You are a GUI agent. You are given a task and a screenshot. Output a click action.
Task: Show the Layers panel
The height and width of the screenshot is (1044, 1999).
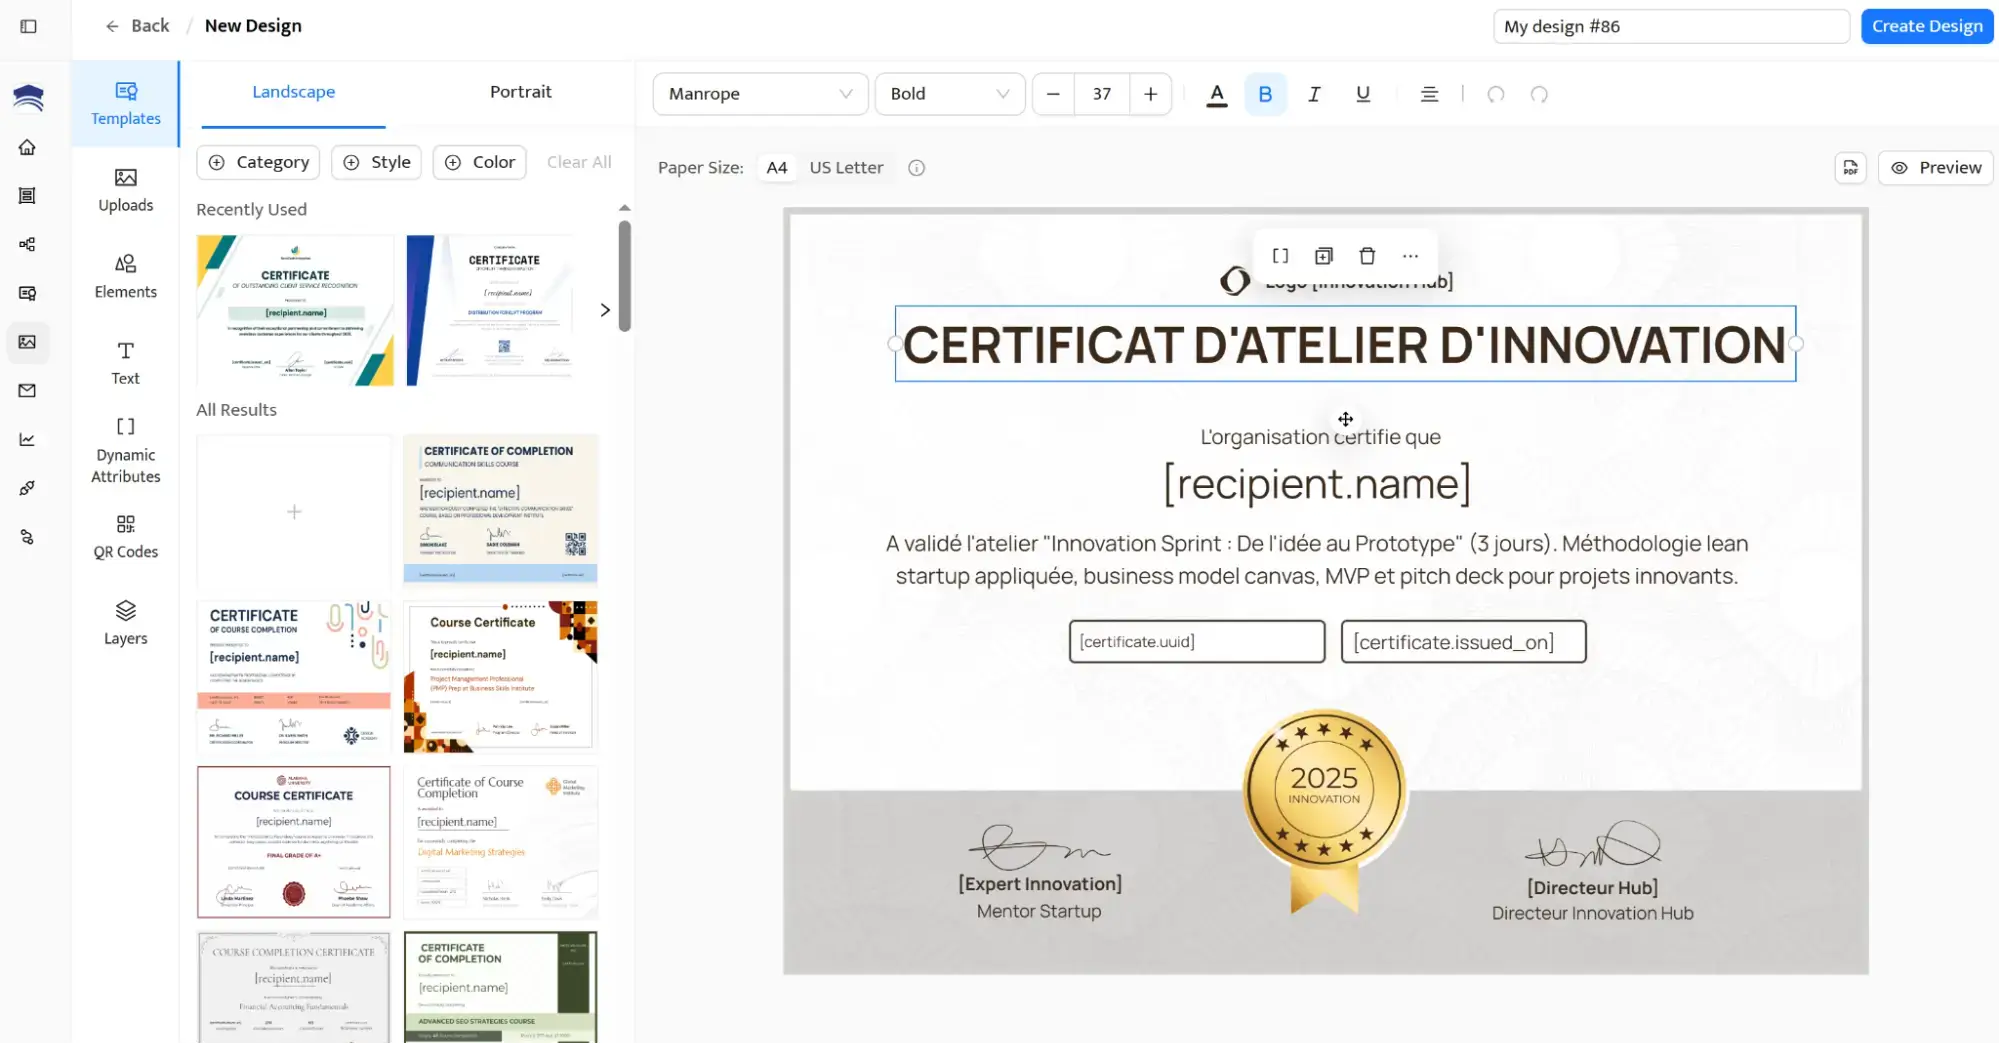pyautogui.click(x=125, y=622)
